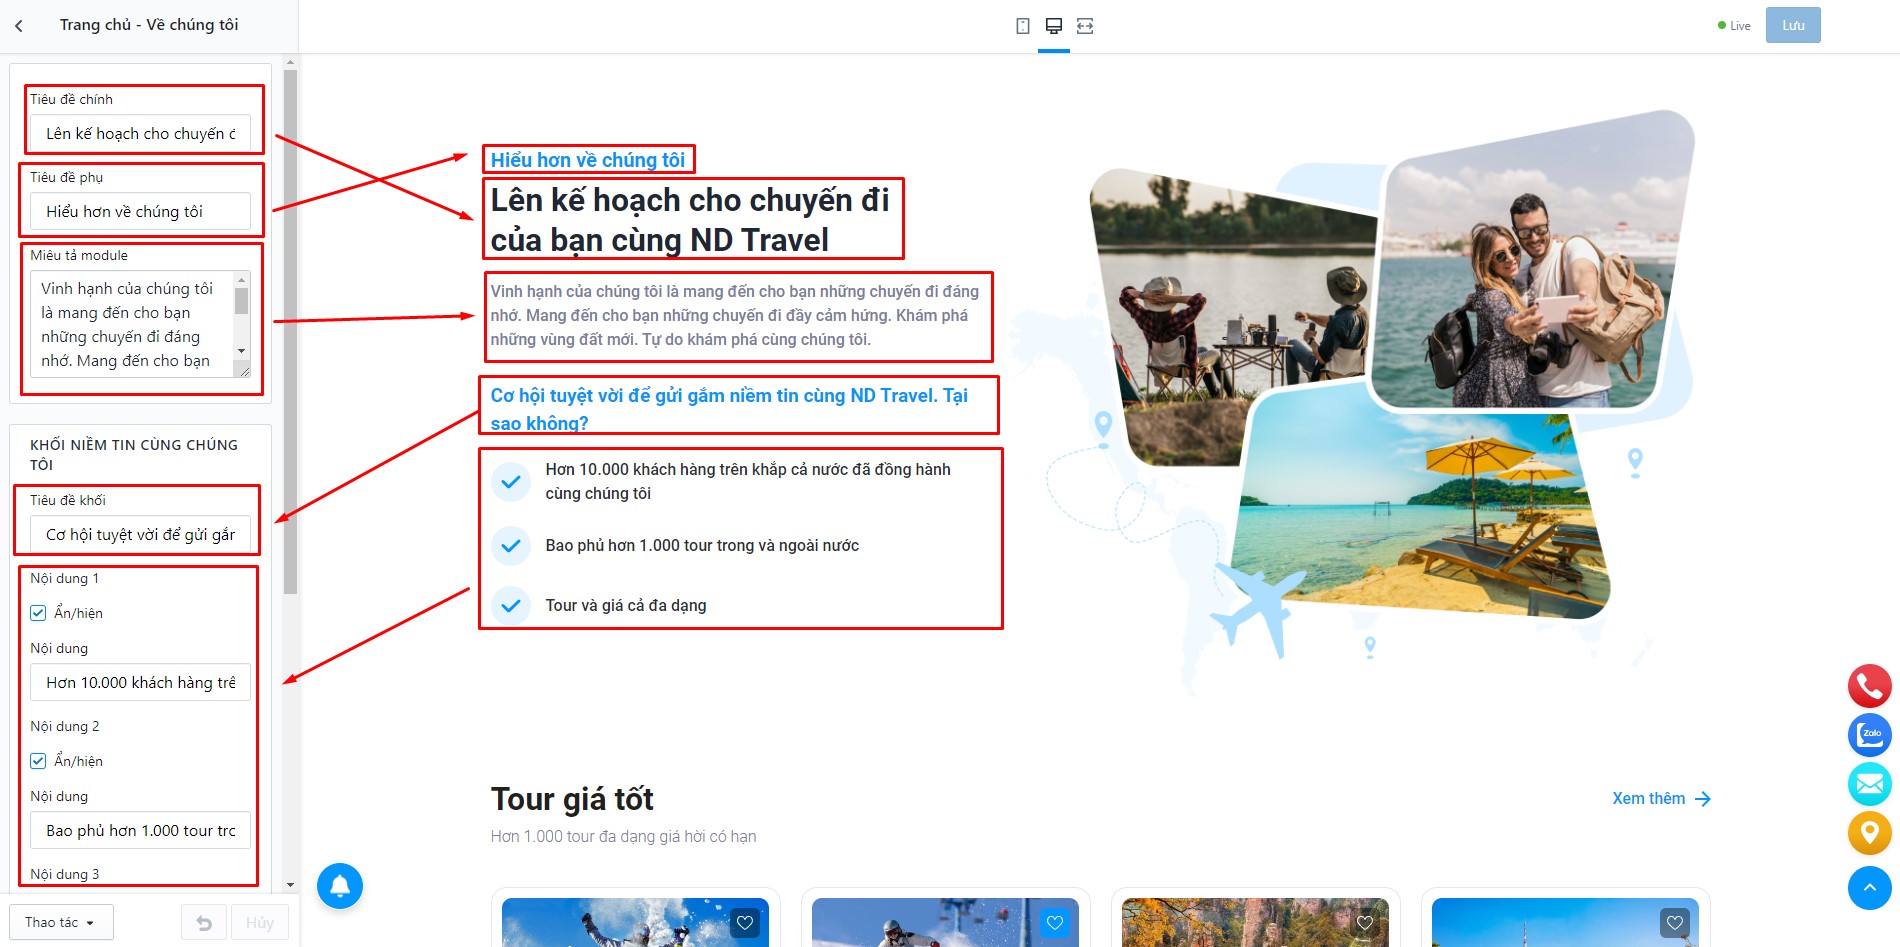Go back using the header arrow
The image size is (1900, 947).
point(19,26)
